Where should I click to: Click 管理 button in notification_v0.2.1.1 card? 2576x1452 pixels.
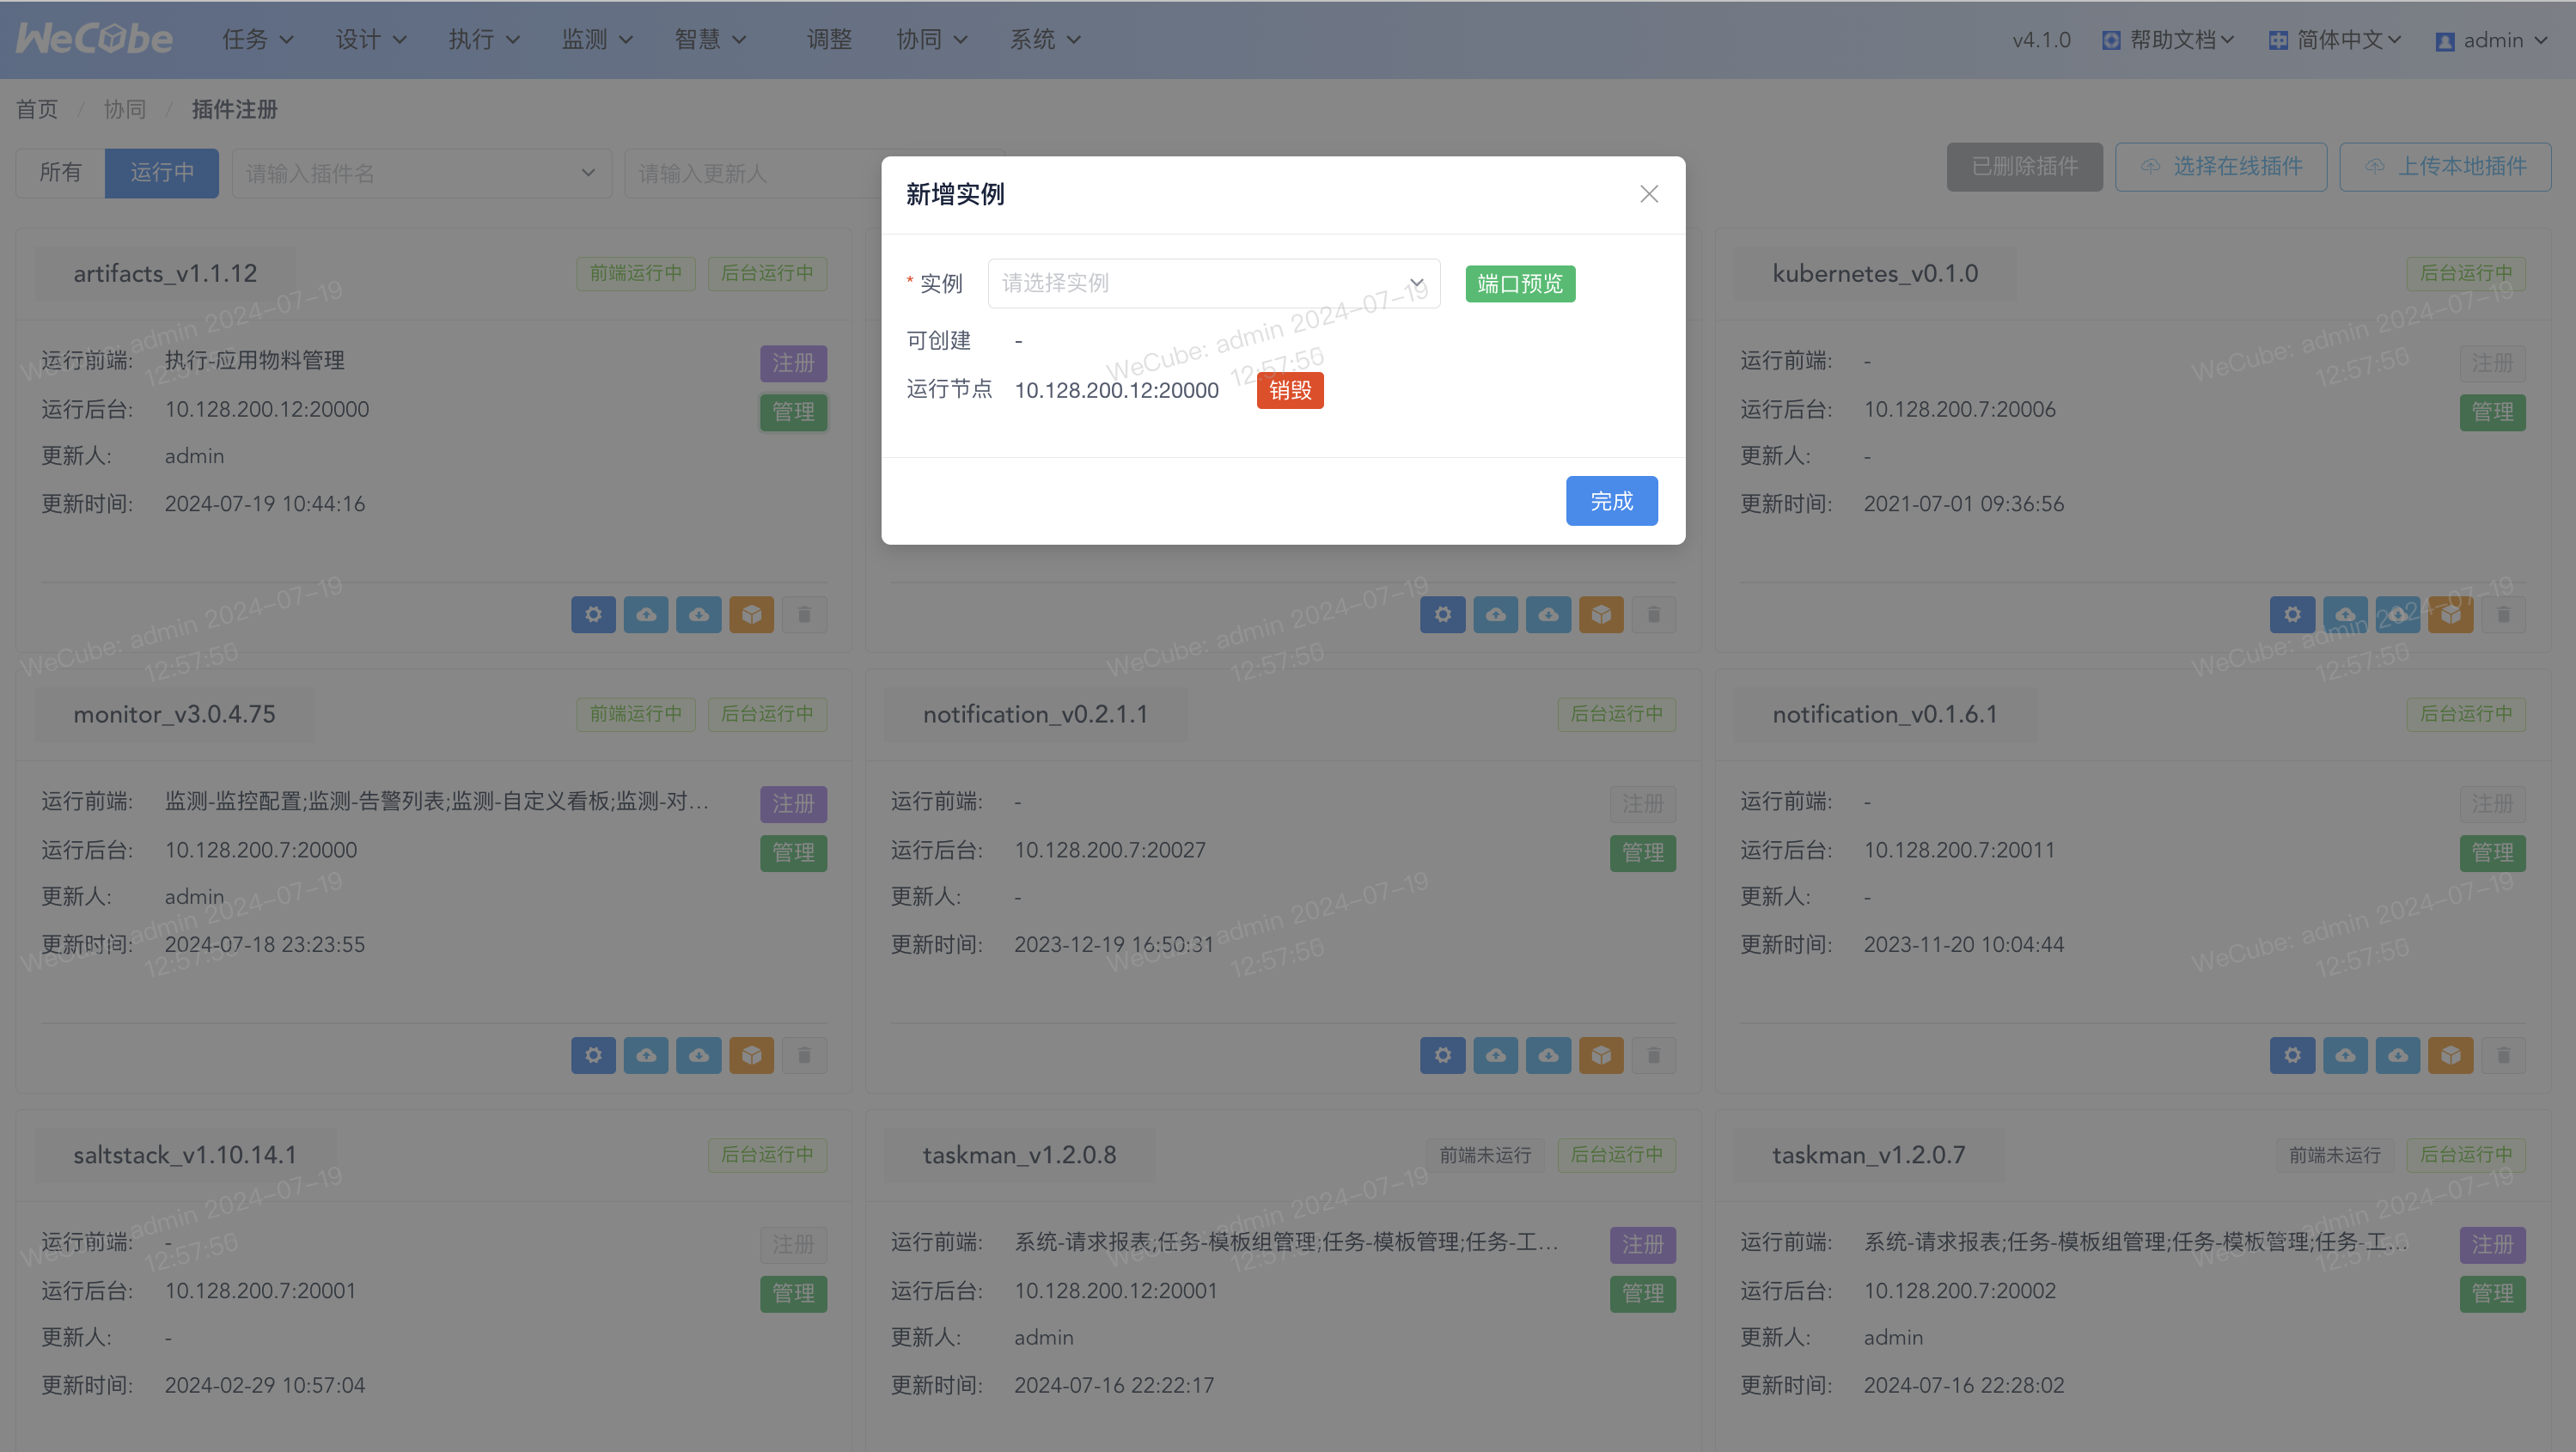[1643, 853]
